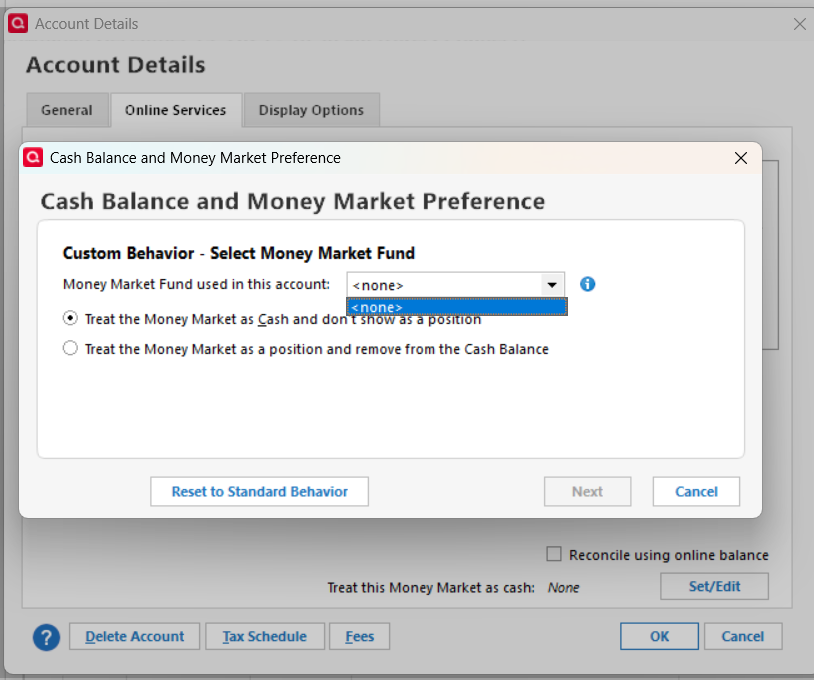Click the blue info icon beside fund dropdown
This screenshot has height=680, width=814.
pos(587,284)
